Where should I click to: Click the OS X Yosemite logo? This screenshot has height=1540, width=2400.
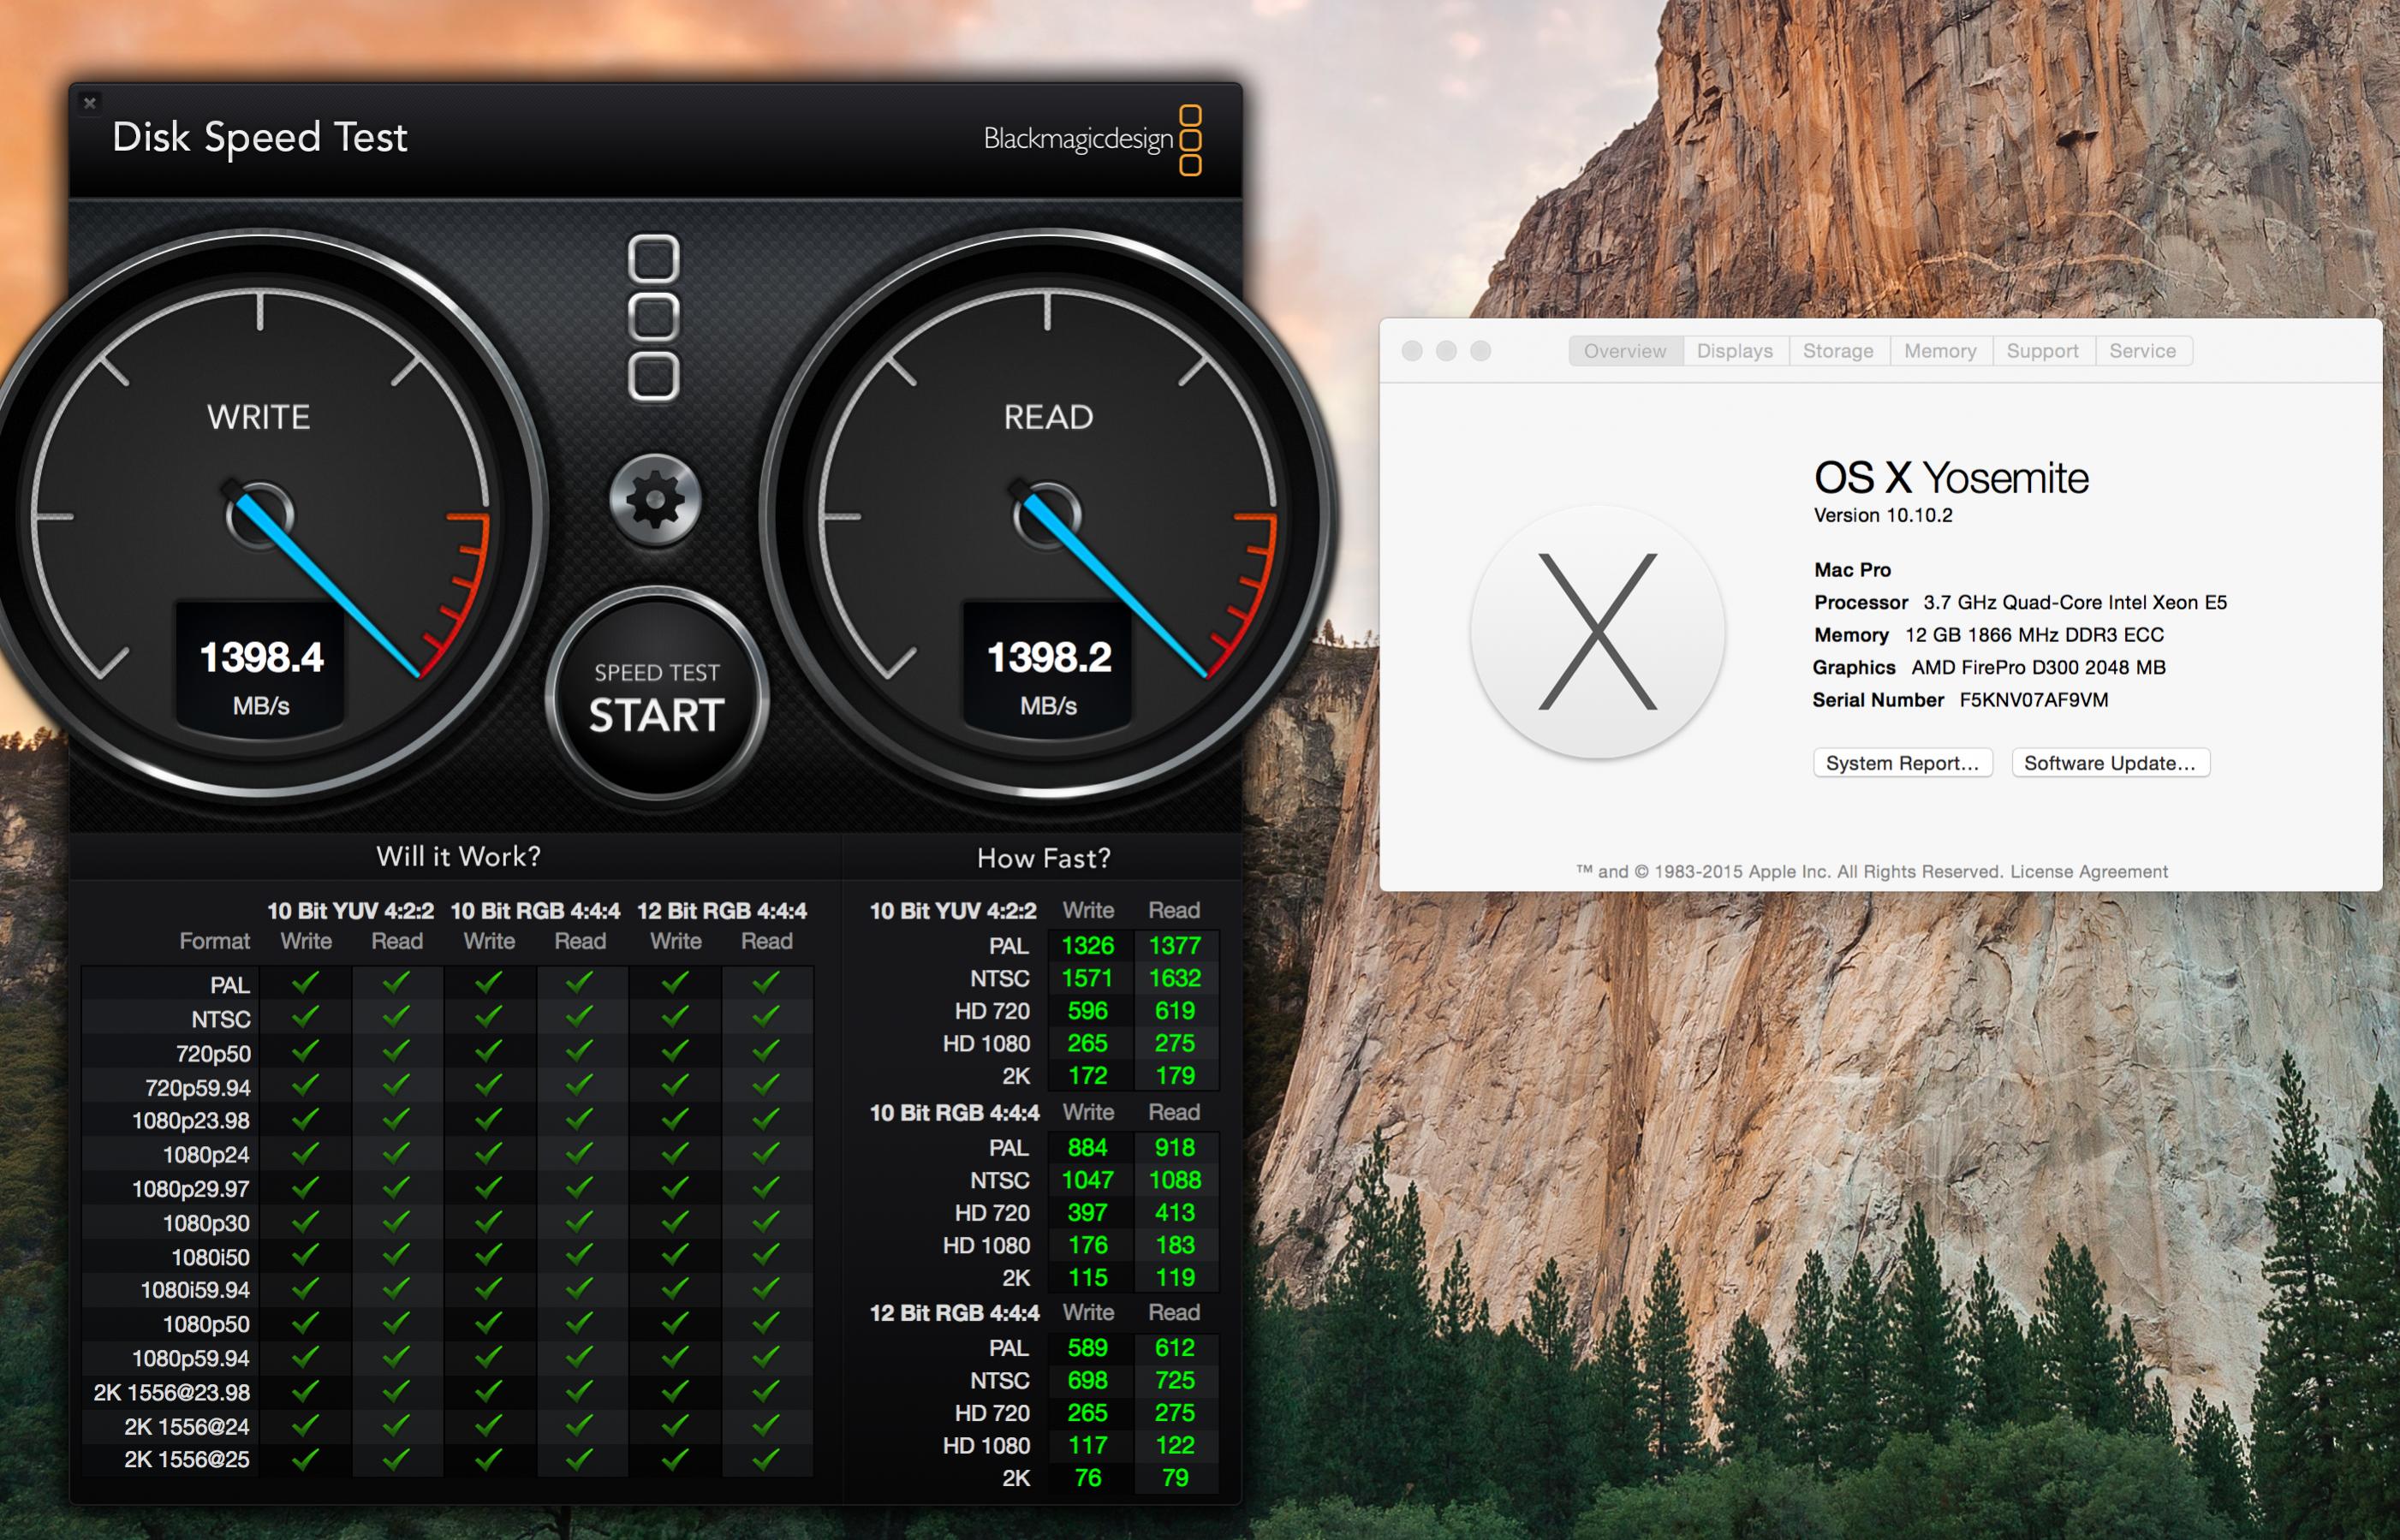[x=1597, y=632]
